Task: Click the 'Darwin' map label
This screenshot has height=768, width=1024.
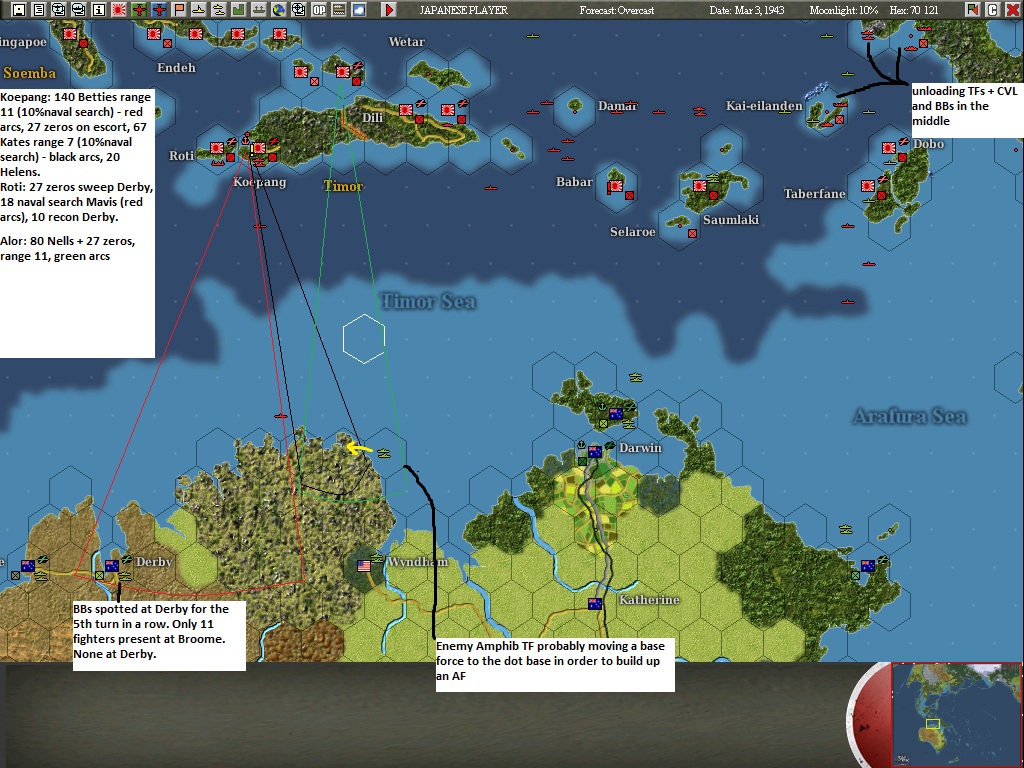Action: [x=640, y=448]
